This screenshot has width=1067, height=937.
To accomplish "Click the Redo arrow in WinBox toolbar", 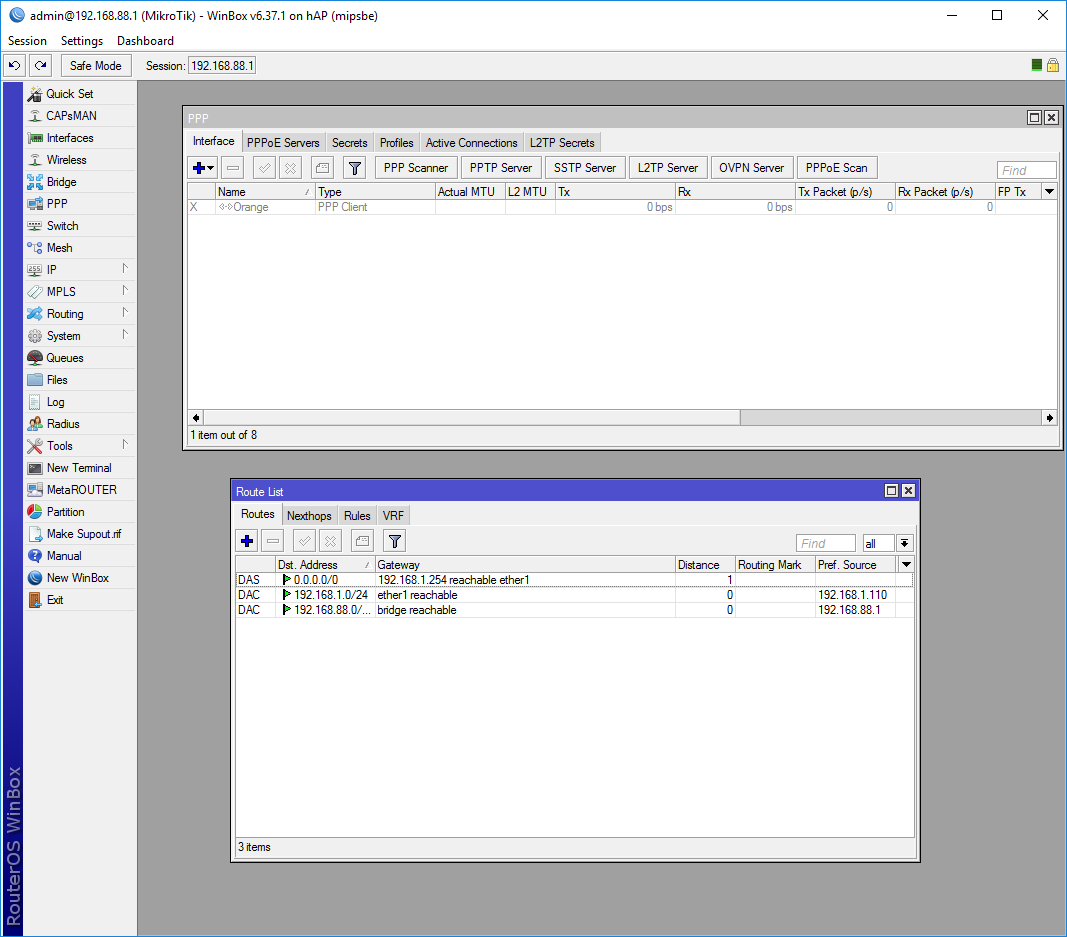I will 41,66.
